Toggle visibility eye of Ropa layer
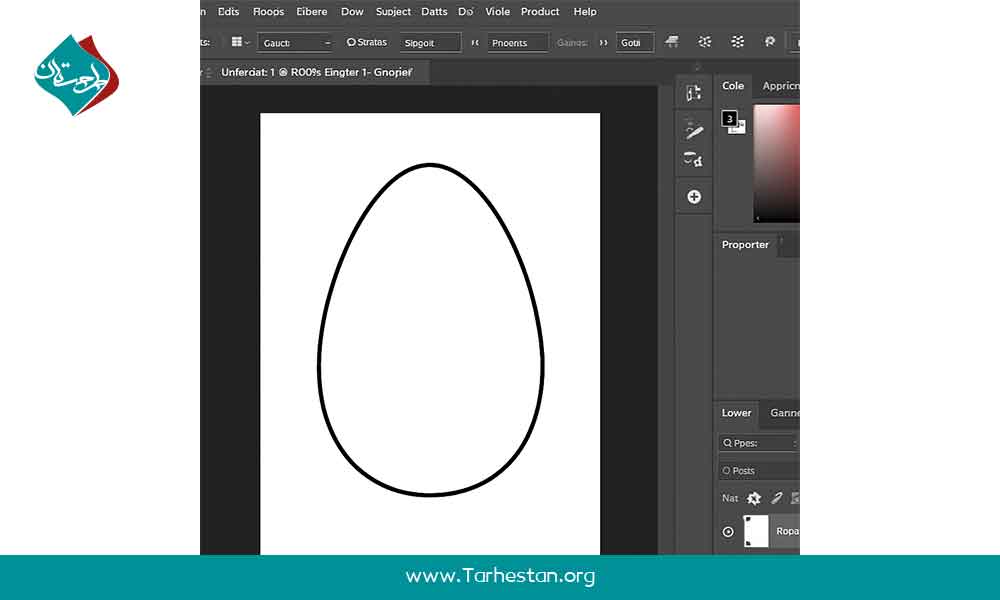 pos(728,532)
